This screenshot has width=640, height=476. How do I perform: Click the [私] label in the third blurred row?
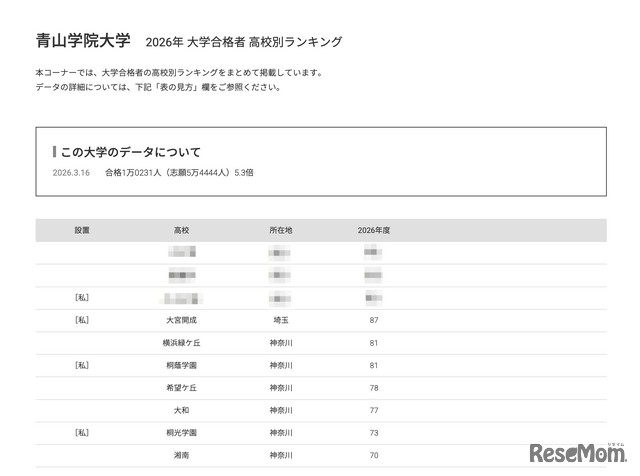tap(82, 298)
